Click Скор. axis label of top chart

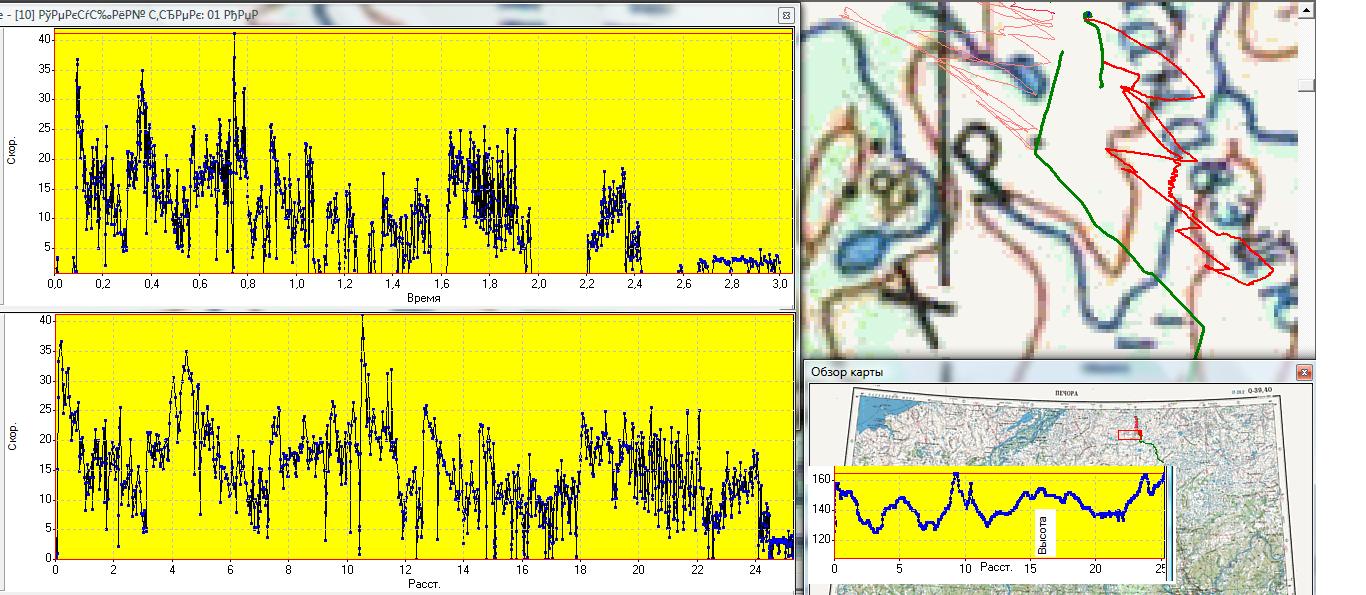point(12,150)
